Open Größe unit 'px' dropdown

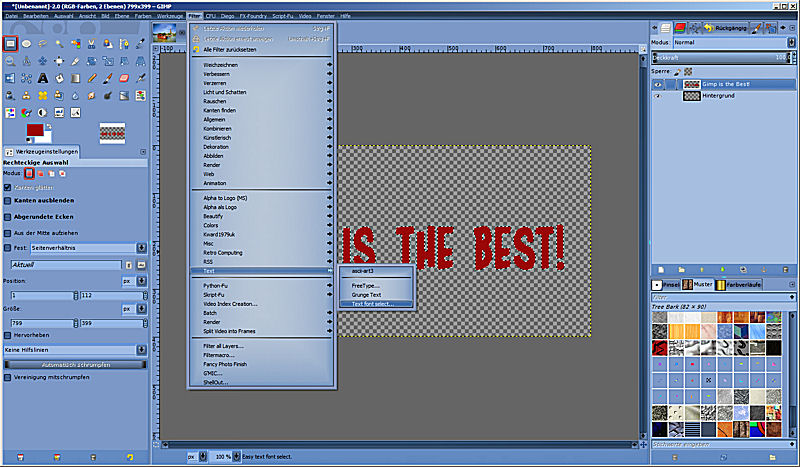coord(134,309)
